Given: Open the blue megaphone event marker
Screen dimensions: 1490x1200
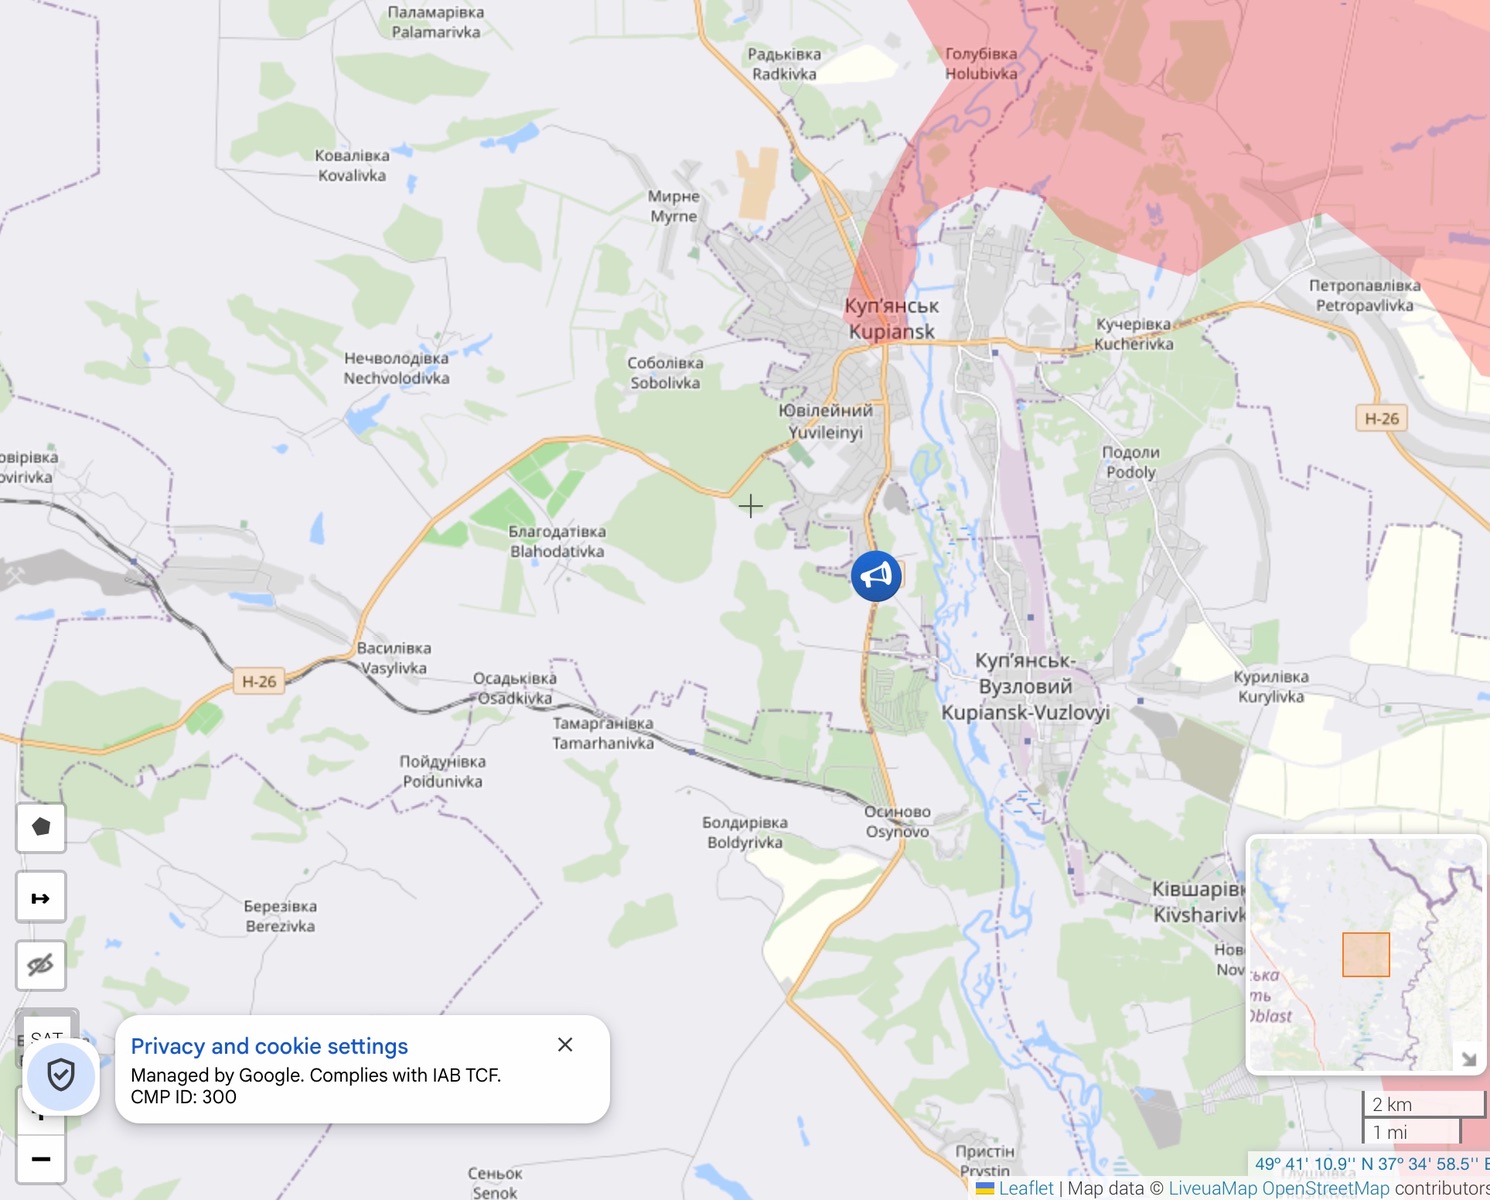Looking at the screenshot, I should [876, 576].
